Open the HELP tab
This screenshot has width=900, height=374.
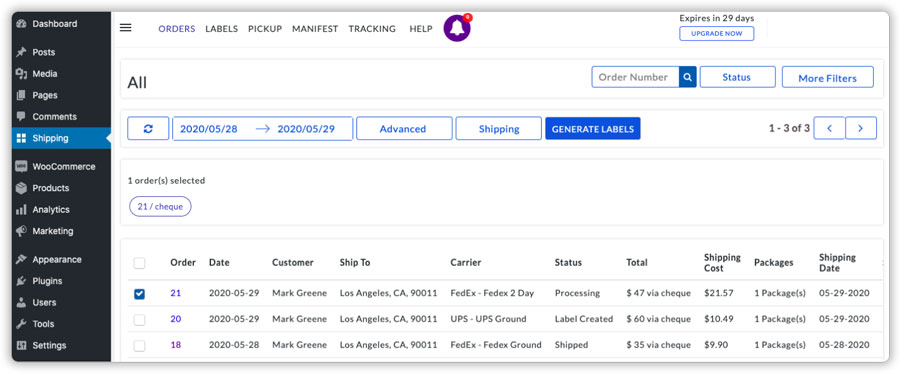(x=421, y=29)
